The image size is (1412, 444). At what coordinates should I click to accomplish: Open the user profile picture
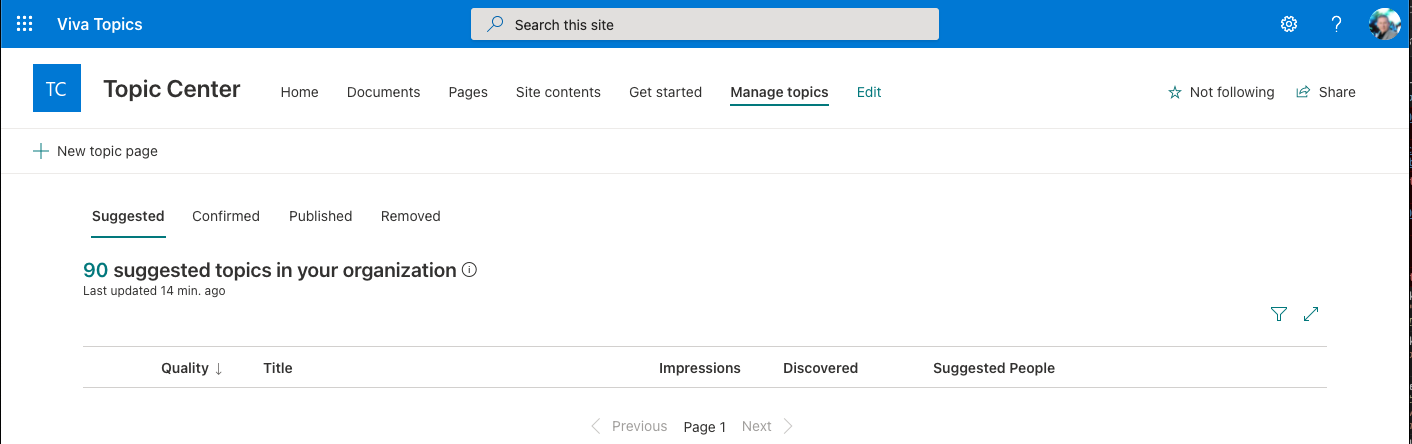coord(1384,24)
